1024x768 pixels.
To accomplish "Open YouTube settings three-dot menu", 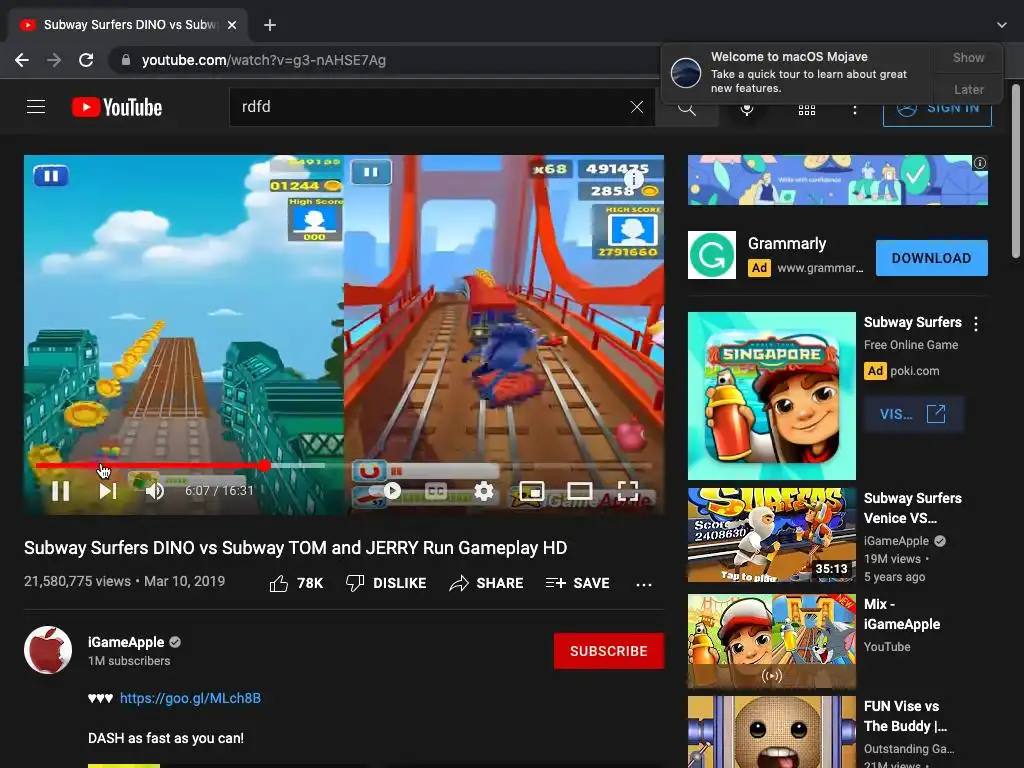I will tap(854, 110).
